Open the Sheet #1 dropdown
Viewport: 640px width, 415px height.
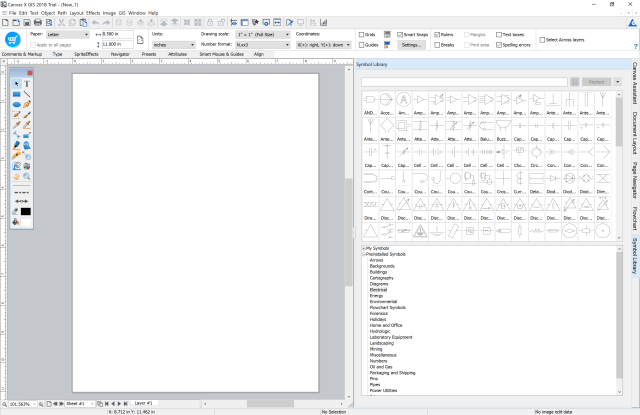tap(92, 404)
